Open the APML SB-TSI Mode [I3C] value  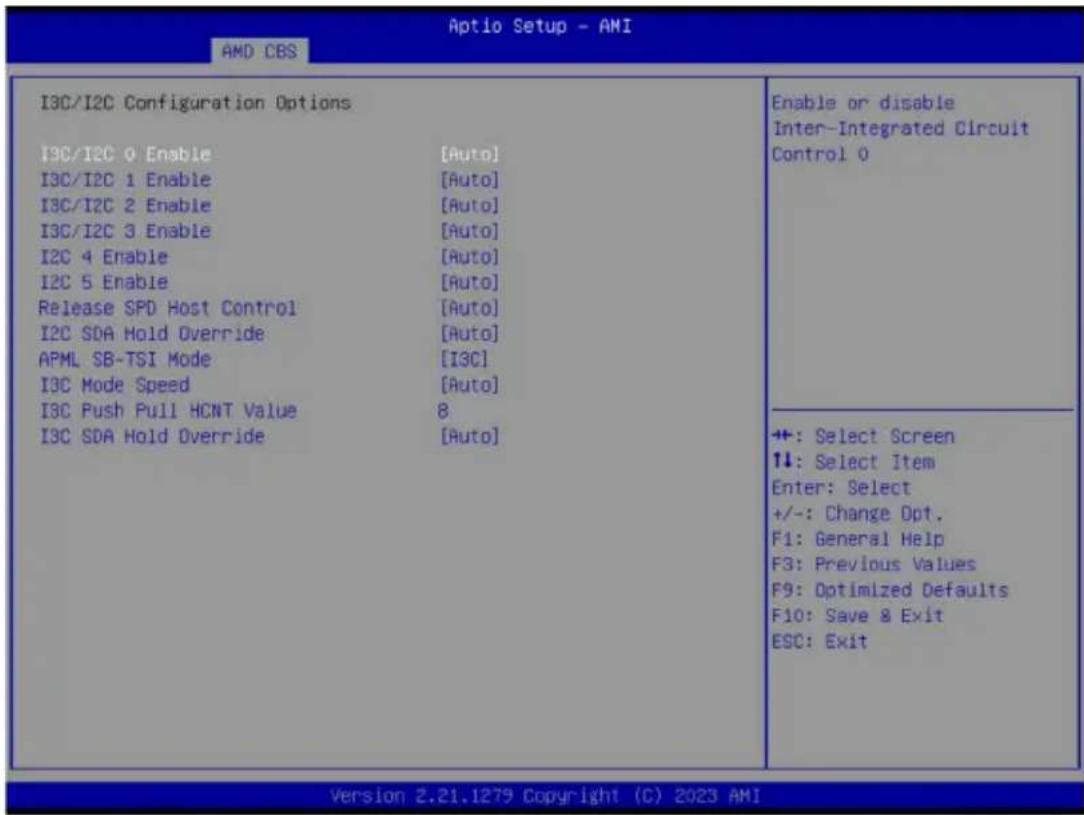[464, 359]
